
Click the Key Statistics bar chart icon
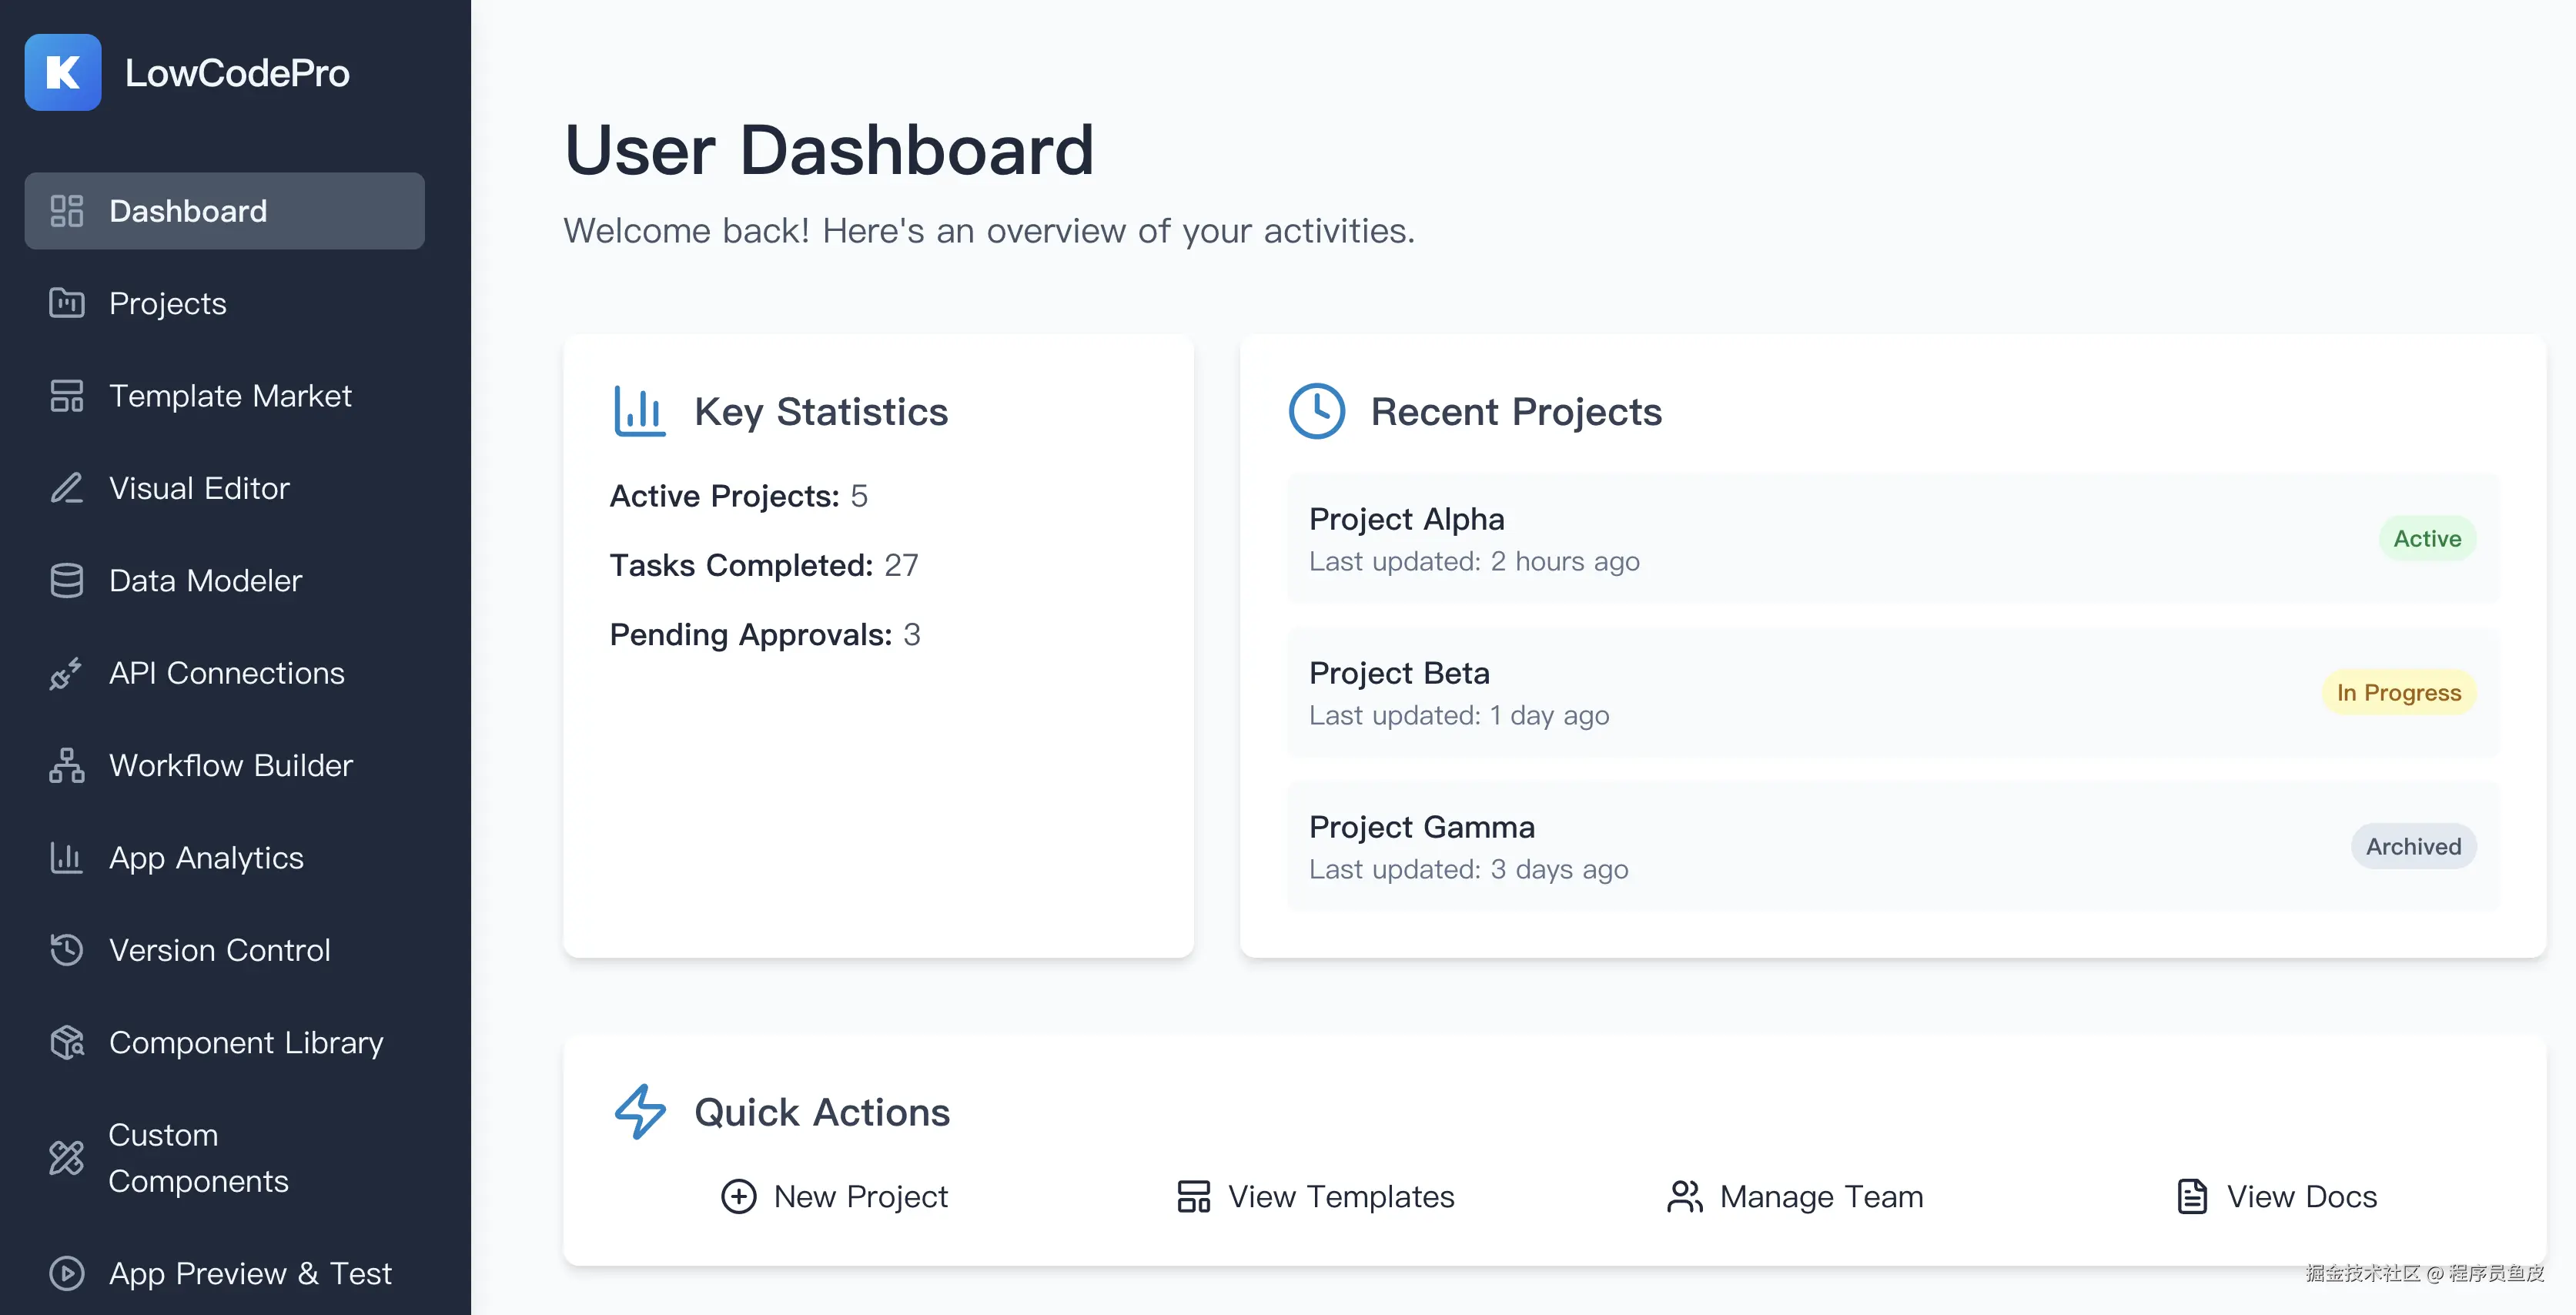pos(639,411)
